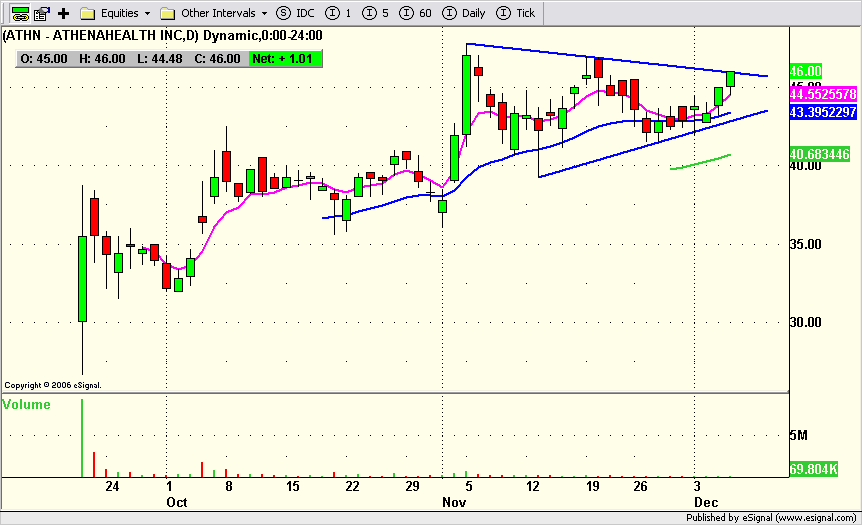Click date 8 on time axis
Screen dimensions: 862x525
tap(229, 487)
